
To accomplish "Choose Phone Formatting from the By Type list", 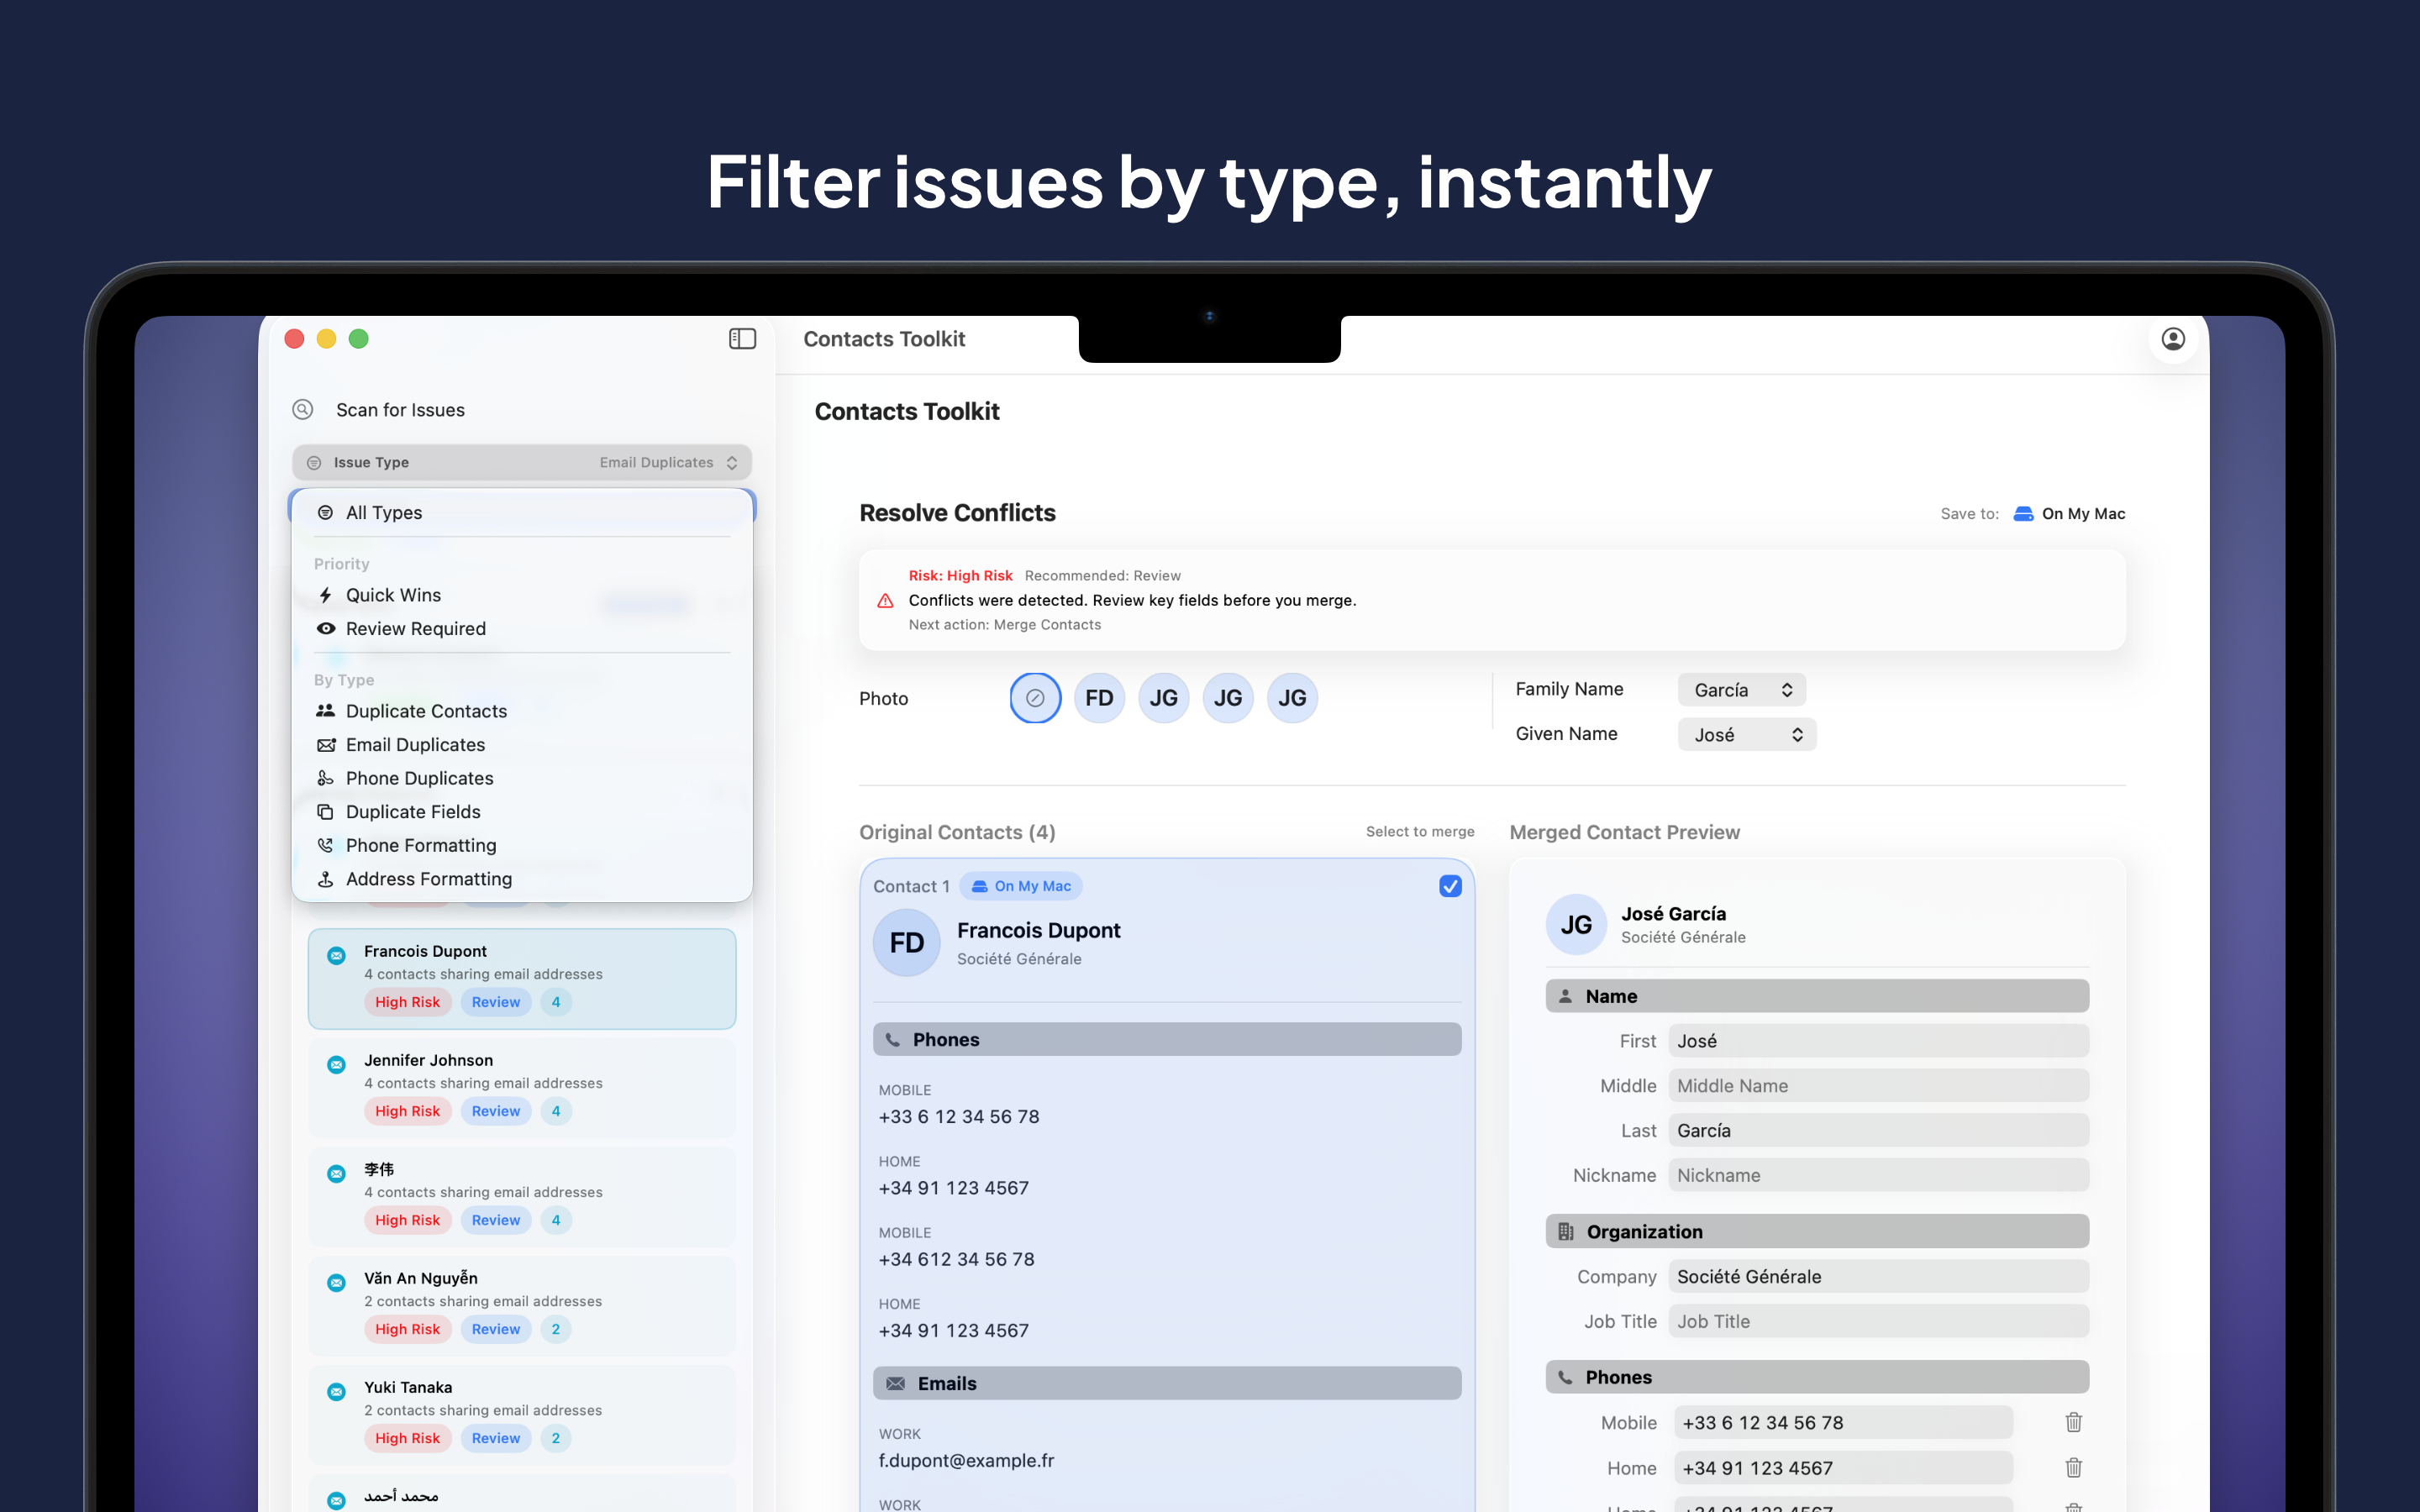I will click(x=421, y=845).
